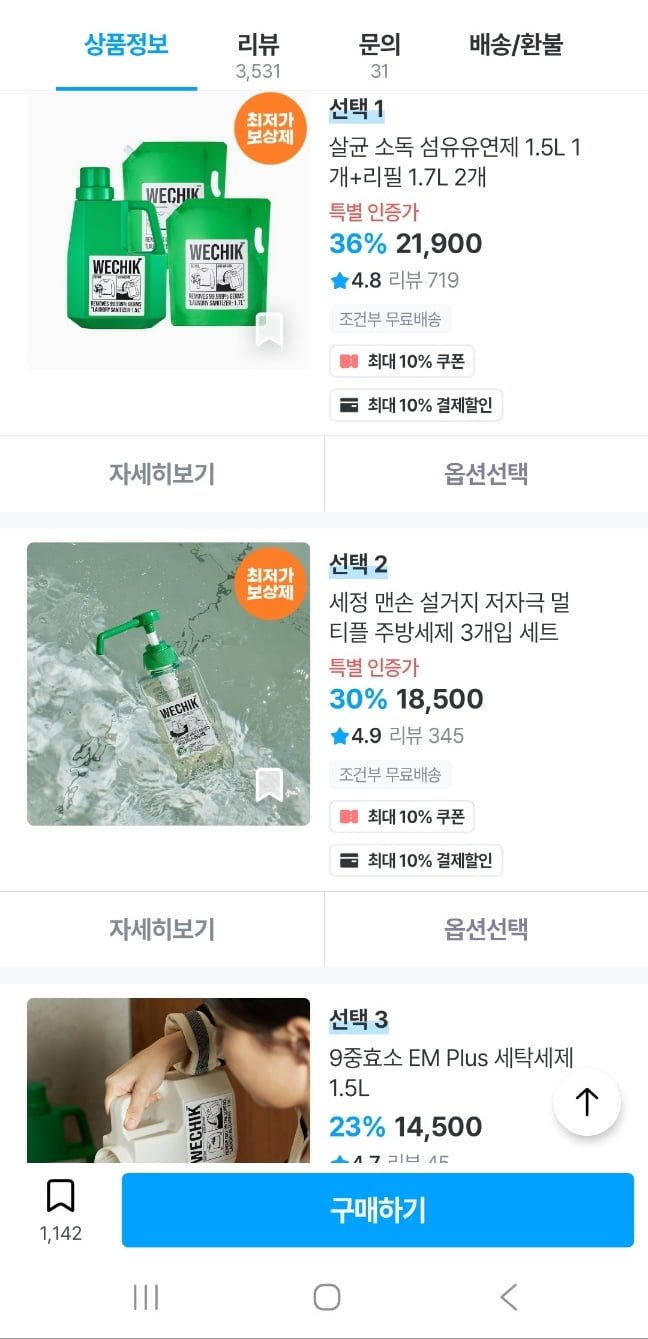Tap the 최대 10% 결제할인 badge for 선택 2
The height and width of the screenshot is (1339, 648).
click(416, 860)
